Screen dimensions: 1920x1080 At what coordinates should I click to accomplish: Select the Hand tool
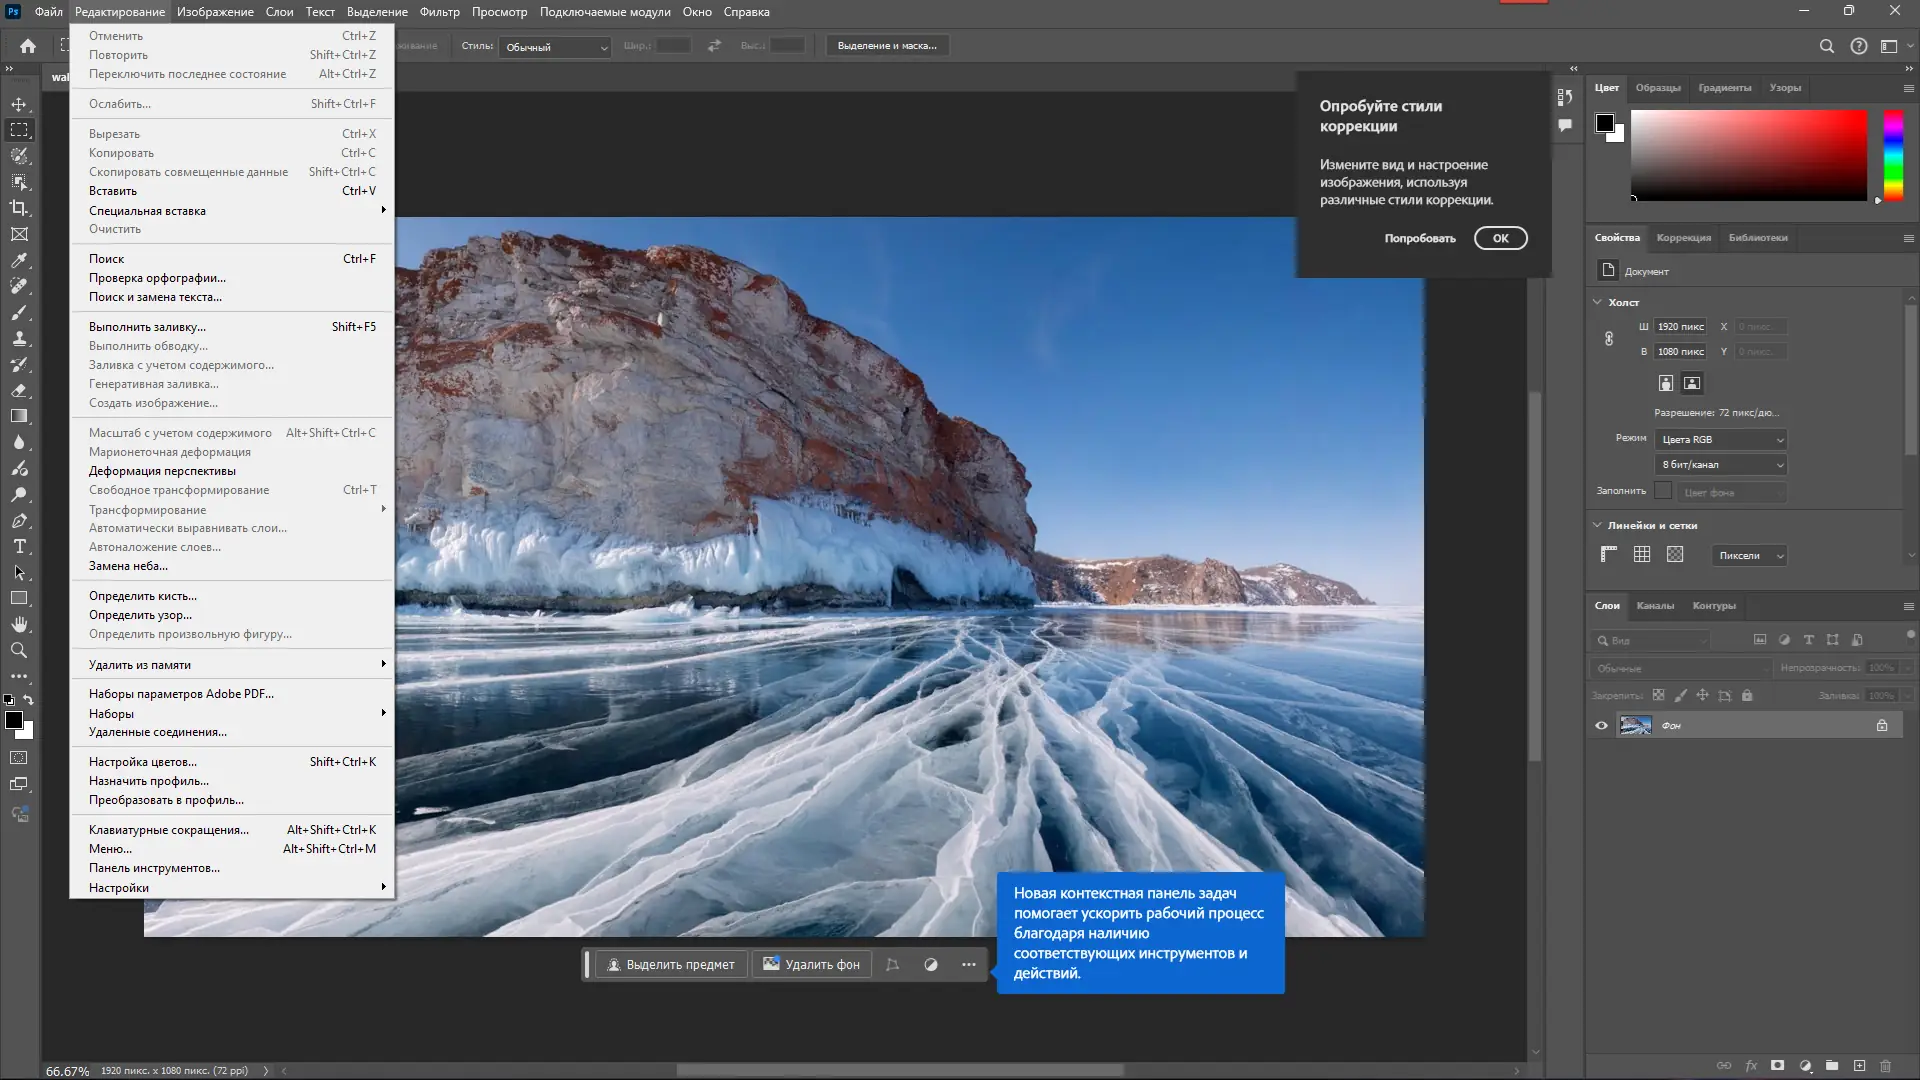(19, 625)
